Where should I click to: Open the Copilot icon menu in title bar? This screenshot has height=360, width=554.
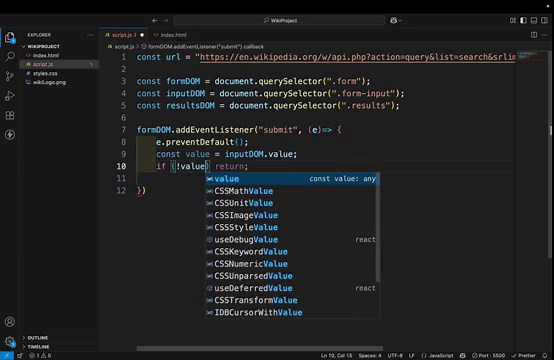[395, 20]
